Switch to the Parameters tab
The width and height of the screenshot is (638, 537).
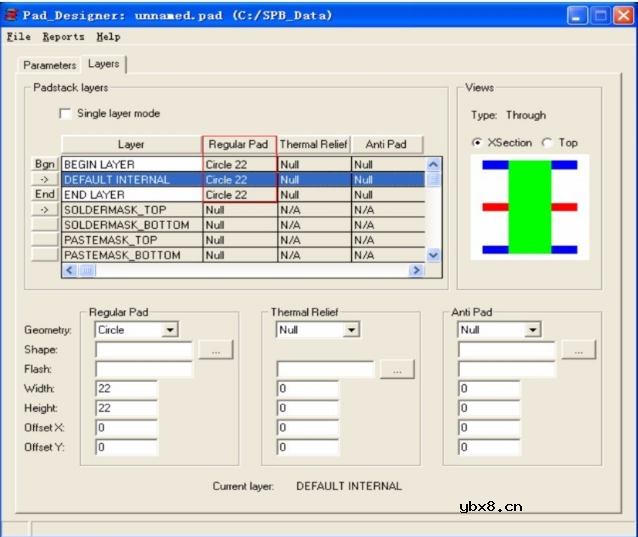pos(50,65)
